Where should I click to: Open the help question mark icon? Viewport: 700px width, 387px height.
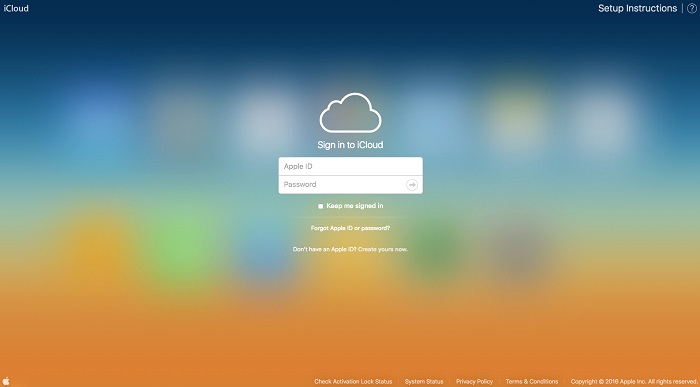coord(692,8)
